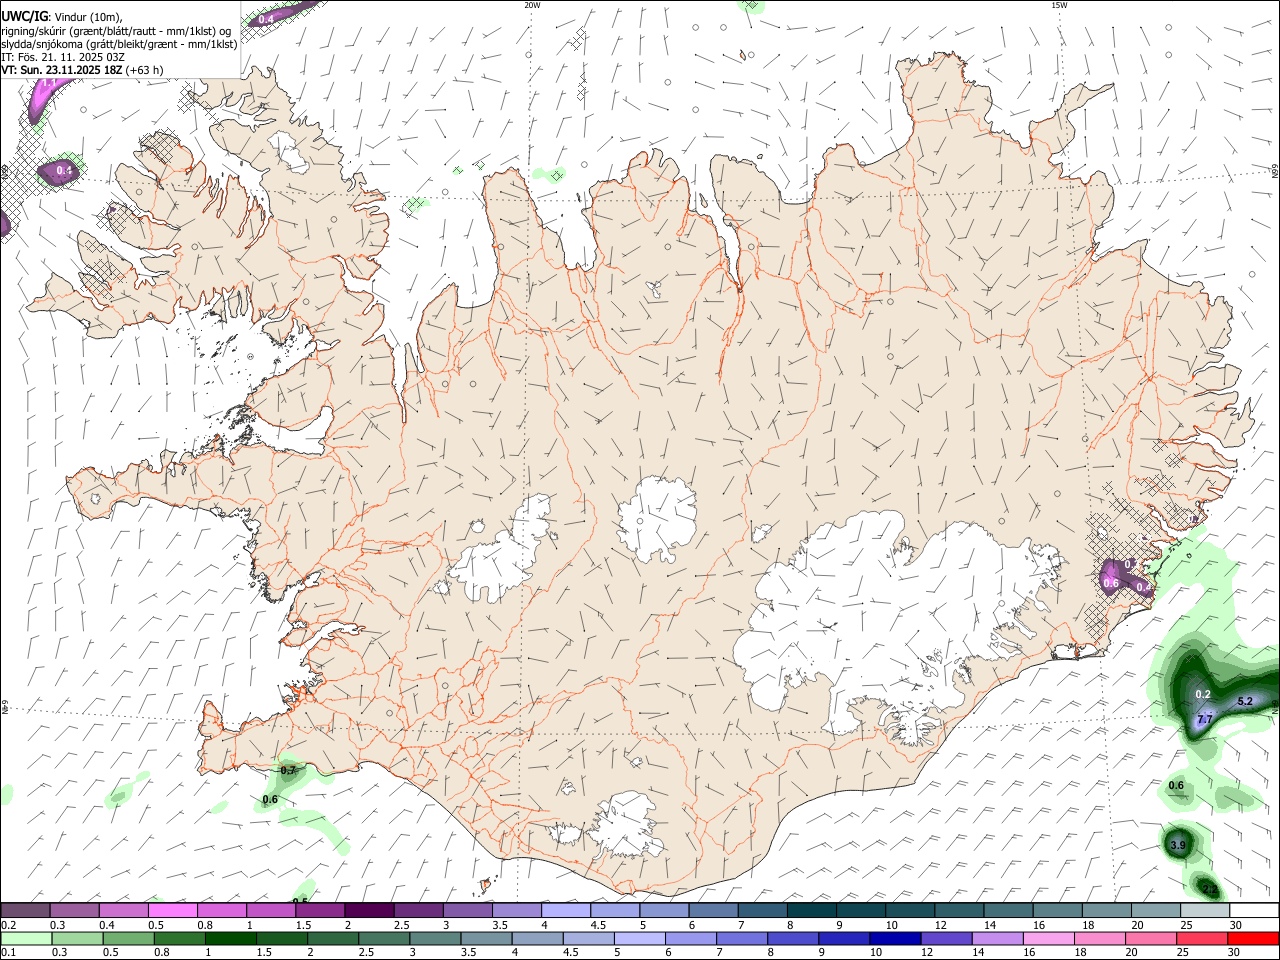Select the medium green 0.5 swatch in the rain scale
The image size is (1280, 960).
(x=128, y=938)
